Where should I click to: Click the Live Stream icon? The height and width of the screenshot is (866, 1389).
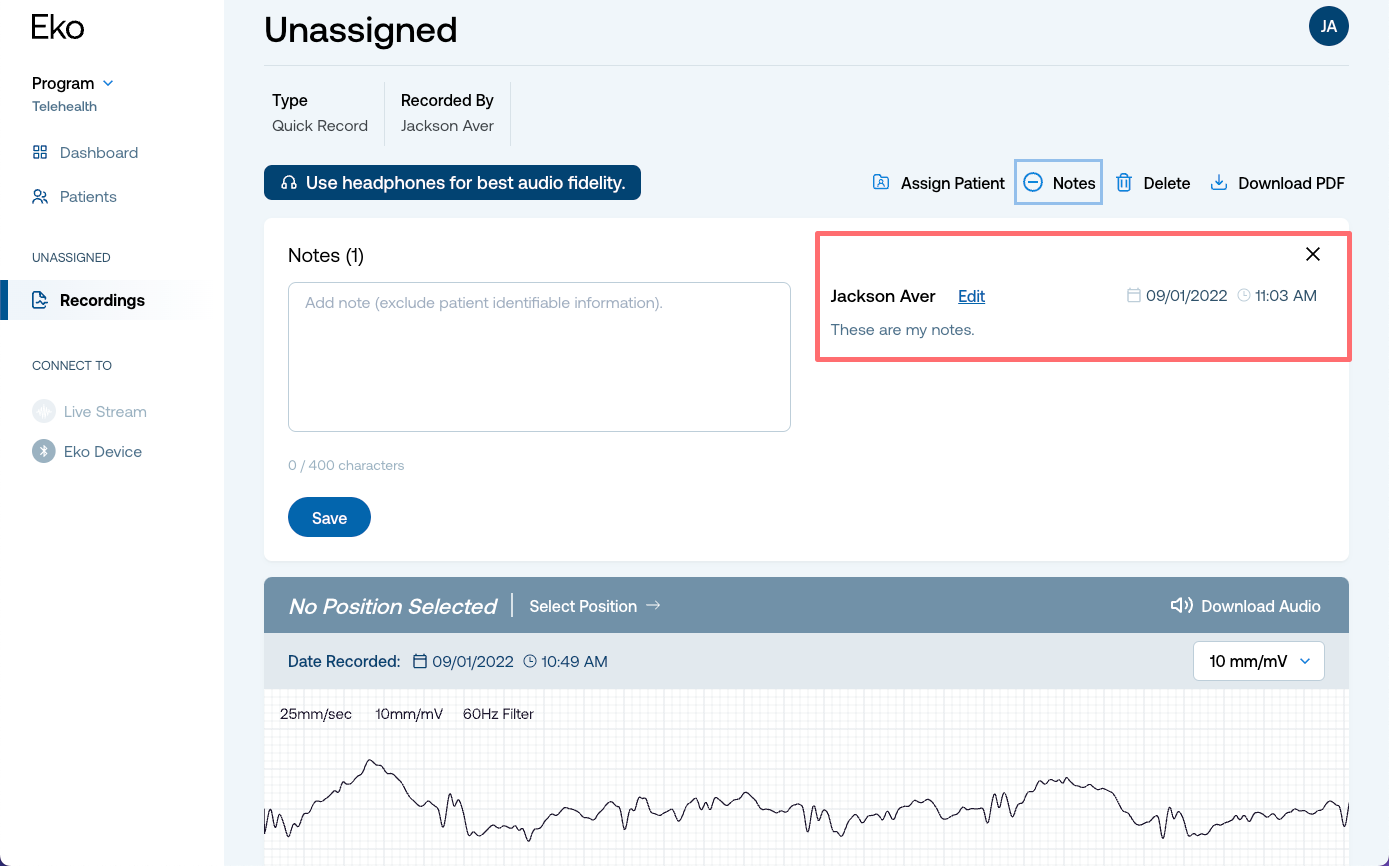tap(44, 412)
